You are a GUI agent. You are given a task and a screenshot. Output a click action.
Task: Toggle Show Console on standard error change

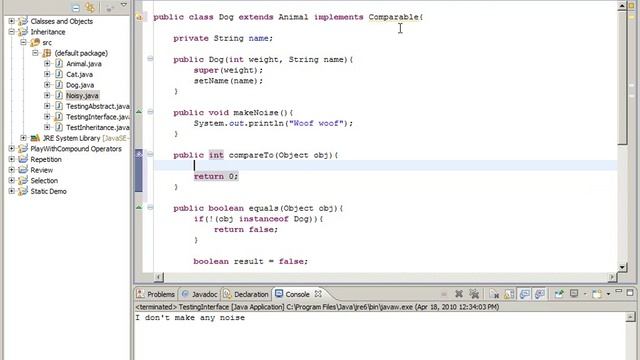[x=540, y=294]
